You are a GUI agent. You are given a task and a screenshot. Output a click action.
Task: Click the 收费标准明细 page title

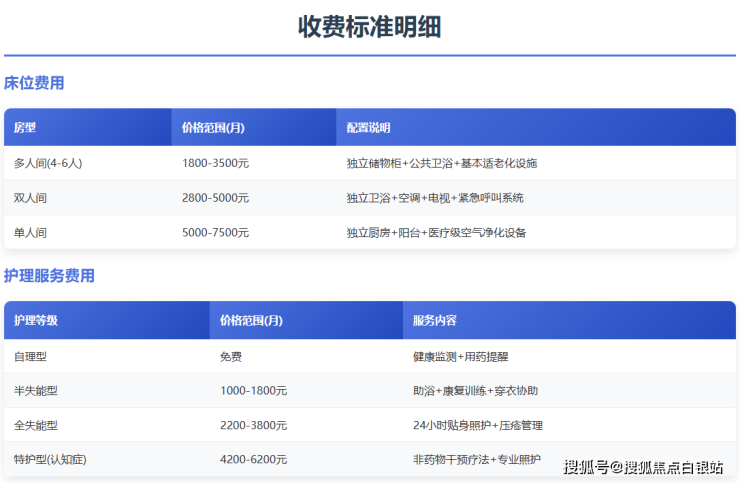click(x=369, y=27)
